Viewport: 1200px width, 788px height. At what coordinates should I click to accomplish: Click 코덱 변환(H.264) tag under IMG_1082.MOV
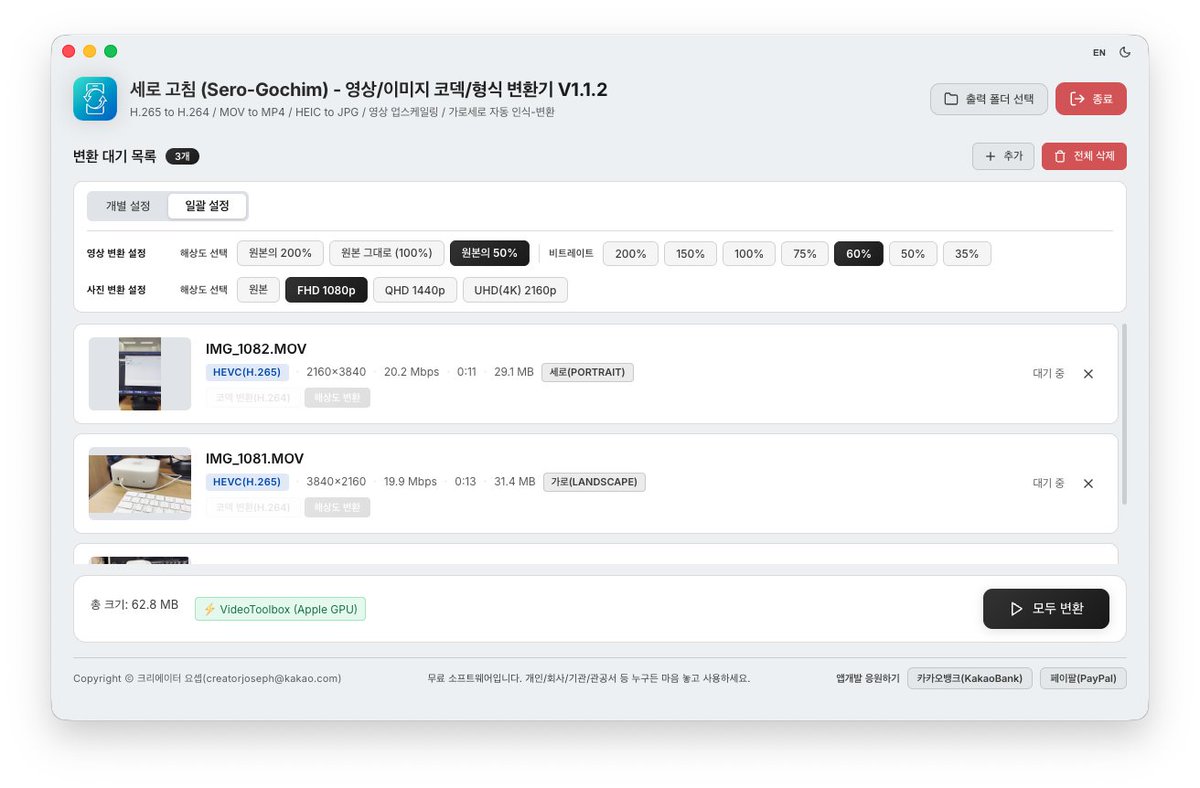tap(252, 397)
